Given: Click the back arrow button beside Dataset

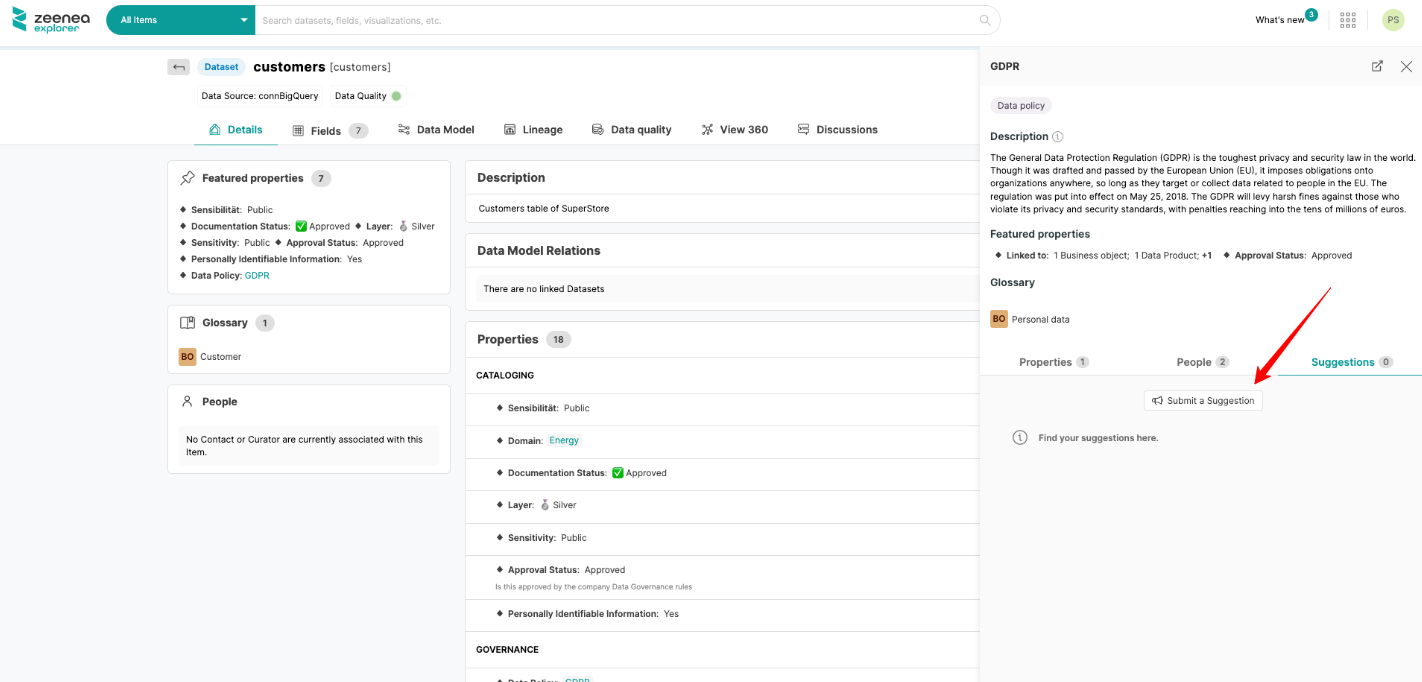Looking at the screenshot, I should click(x=178, y=67).
